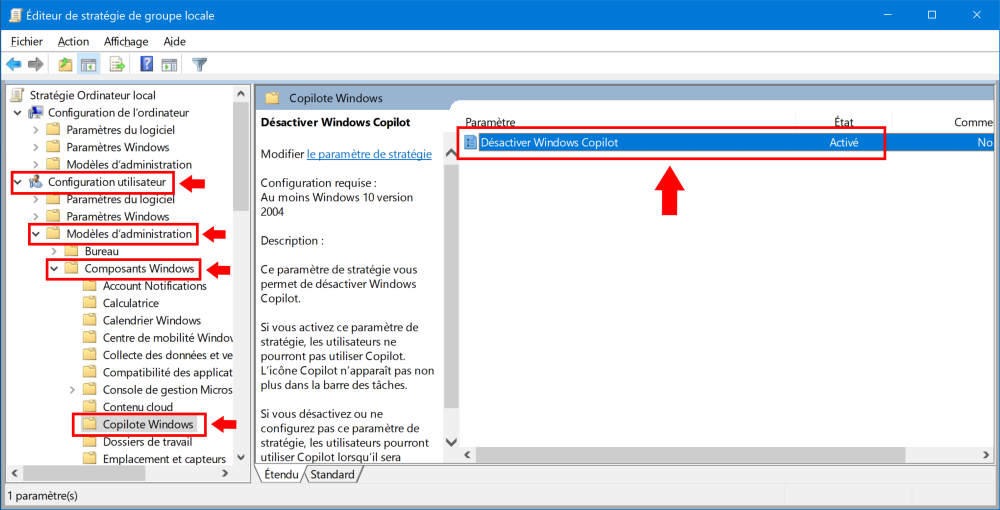Select the Désactiver Windows Copilot policy row
This screenshot has height=510, width=1000.
pos(726,143)
